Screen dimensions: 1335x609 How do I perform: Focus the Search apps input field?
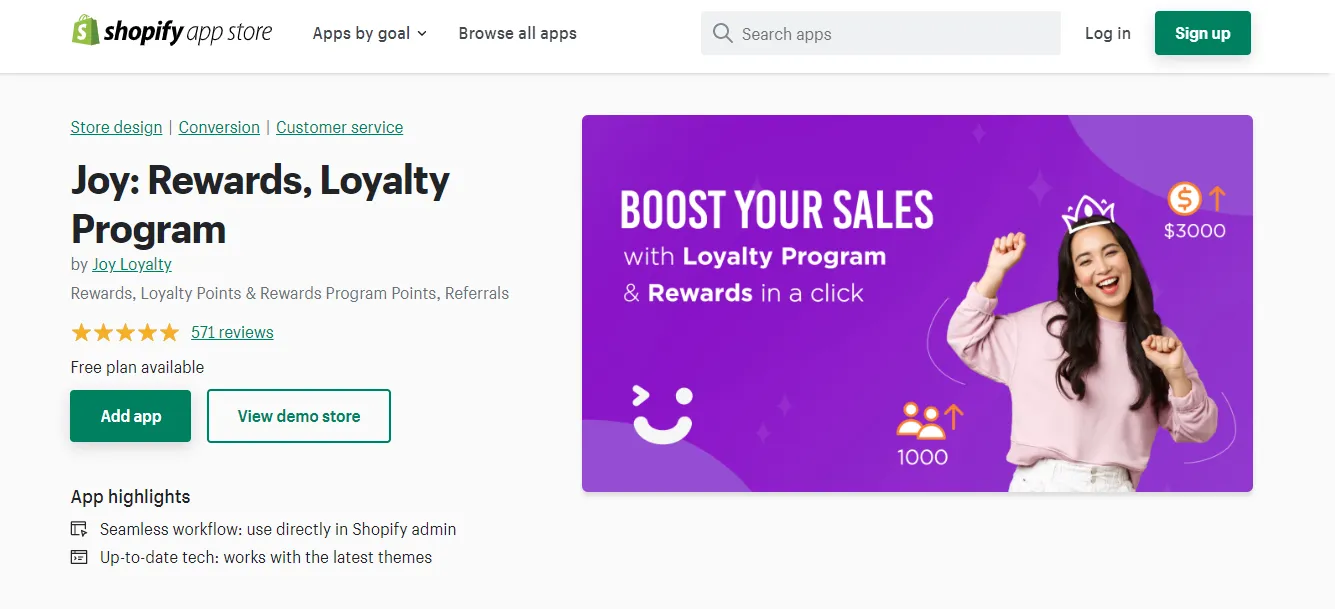[880, 33]
